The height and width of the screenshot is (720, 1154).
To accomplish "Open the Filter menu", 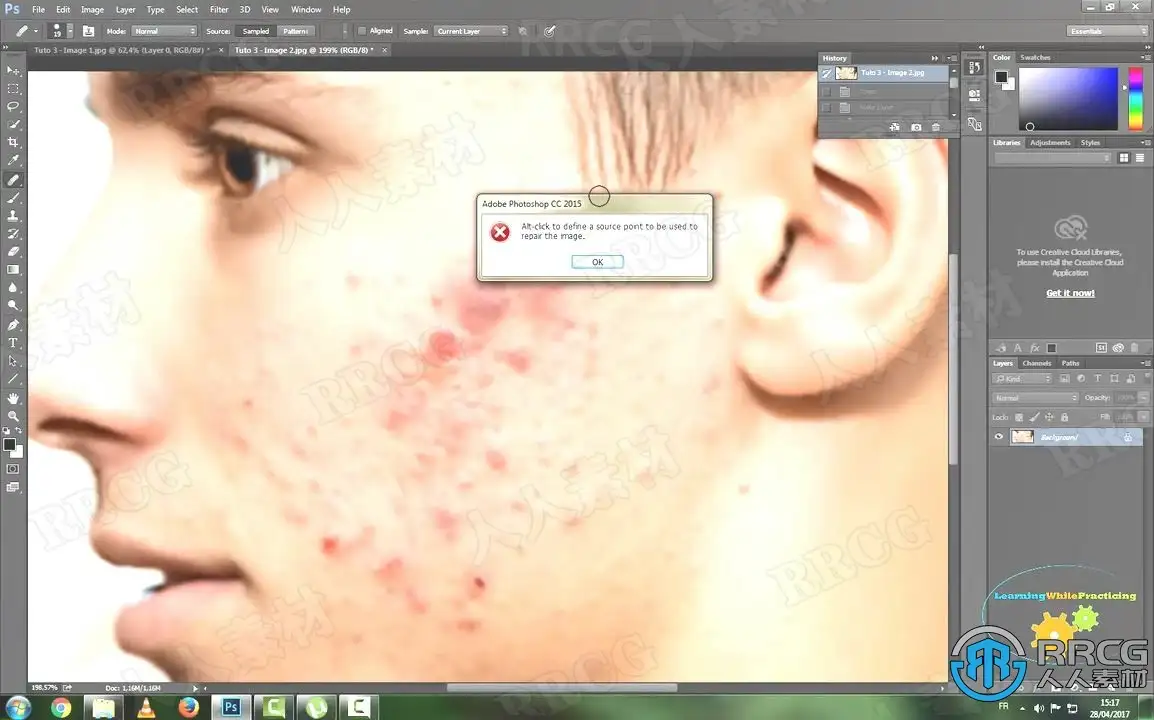I will coord(219,10).
